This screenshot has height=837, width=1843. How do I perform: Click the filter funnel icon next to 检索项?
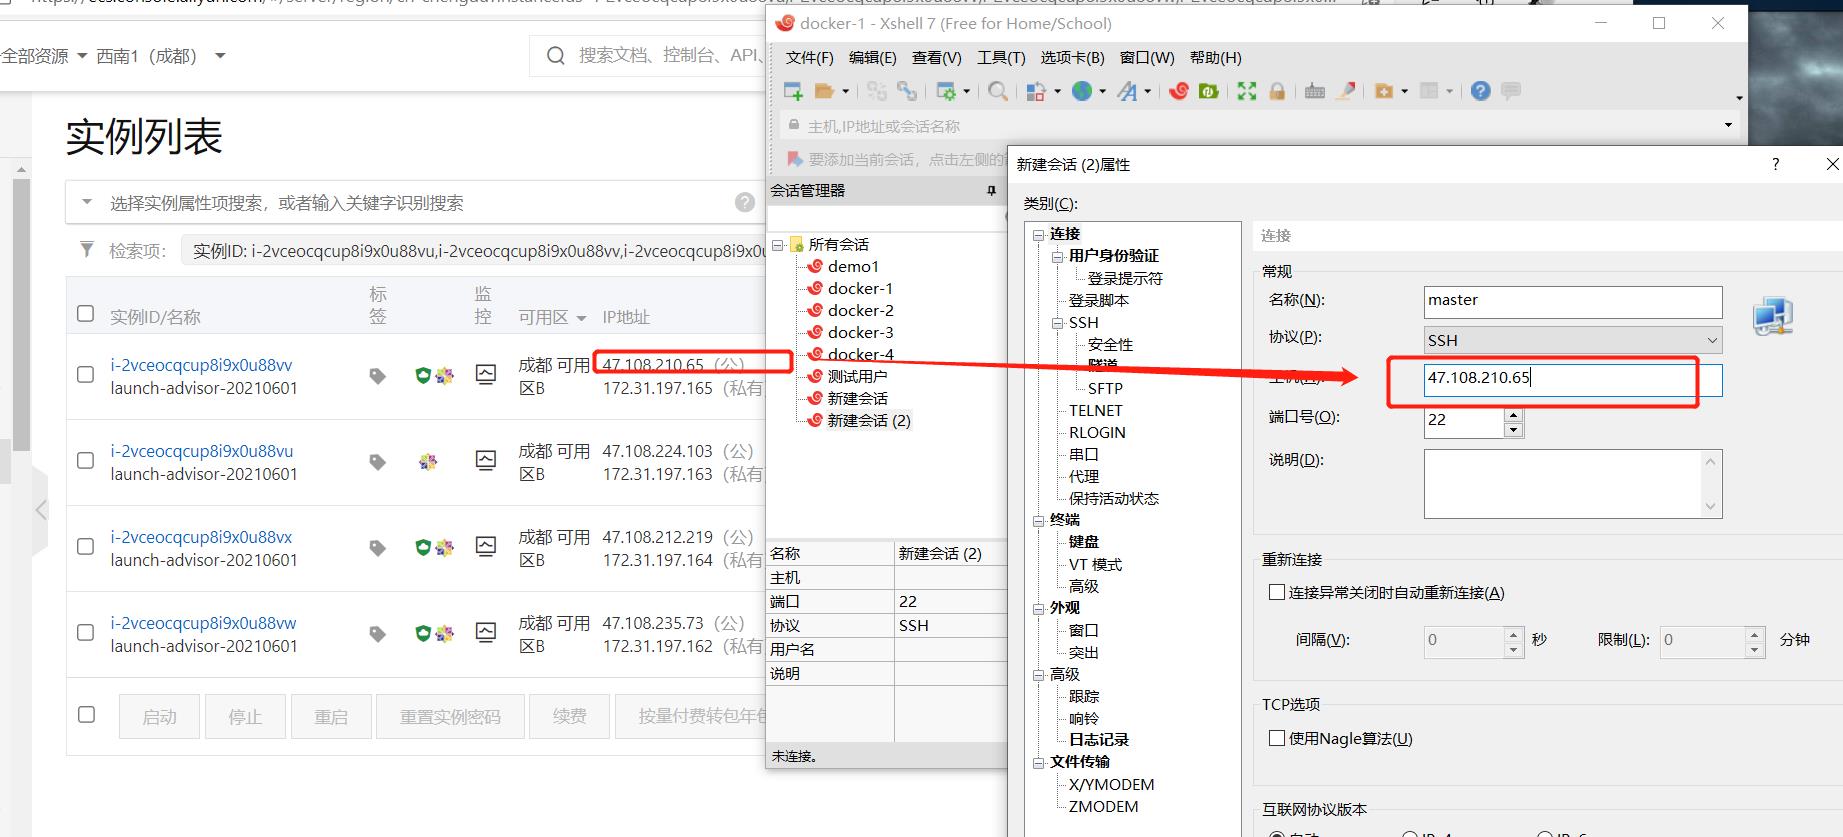tap(87, 249)
